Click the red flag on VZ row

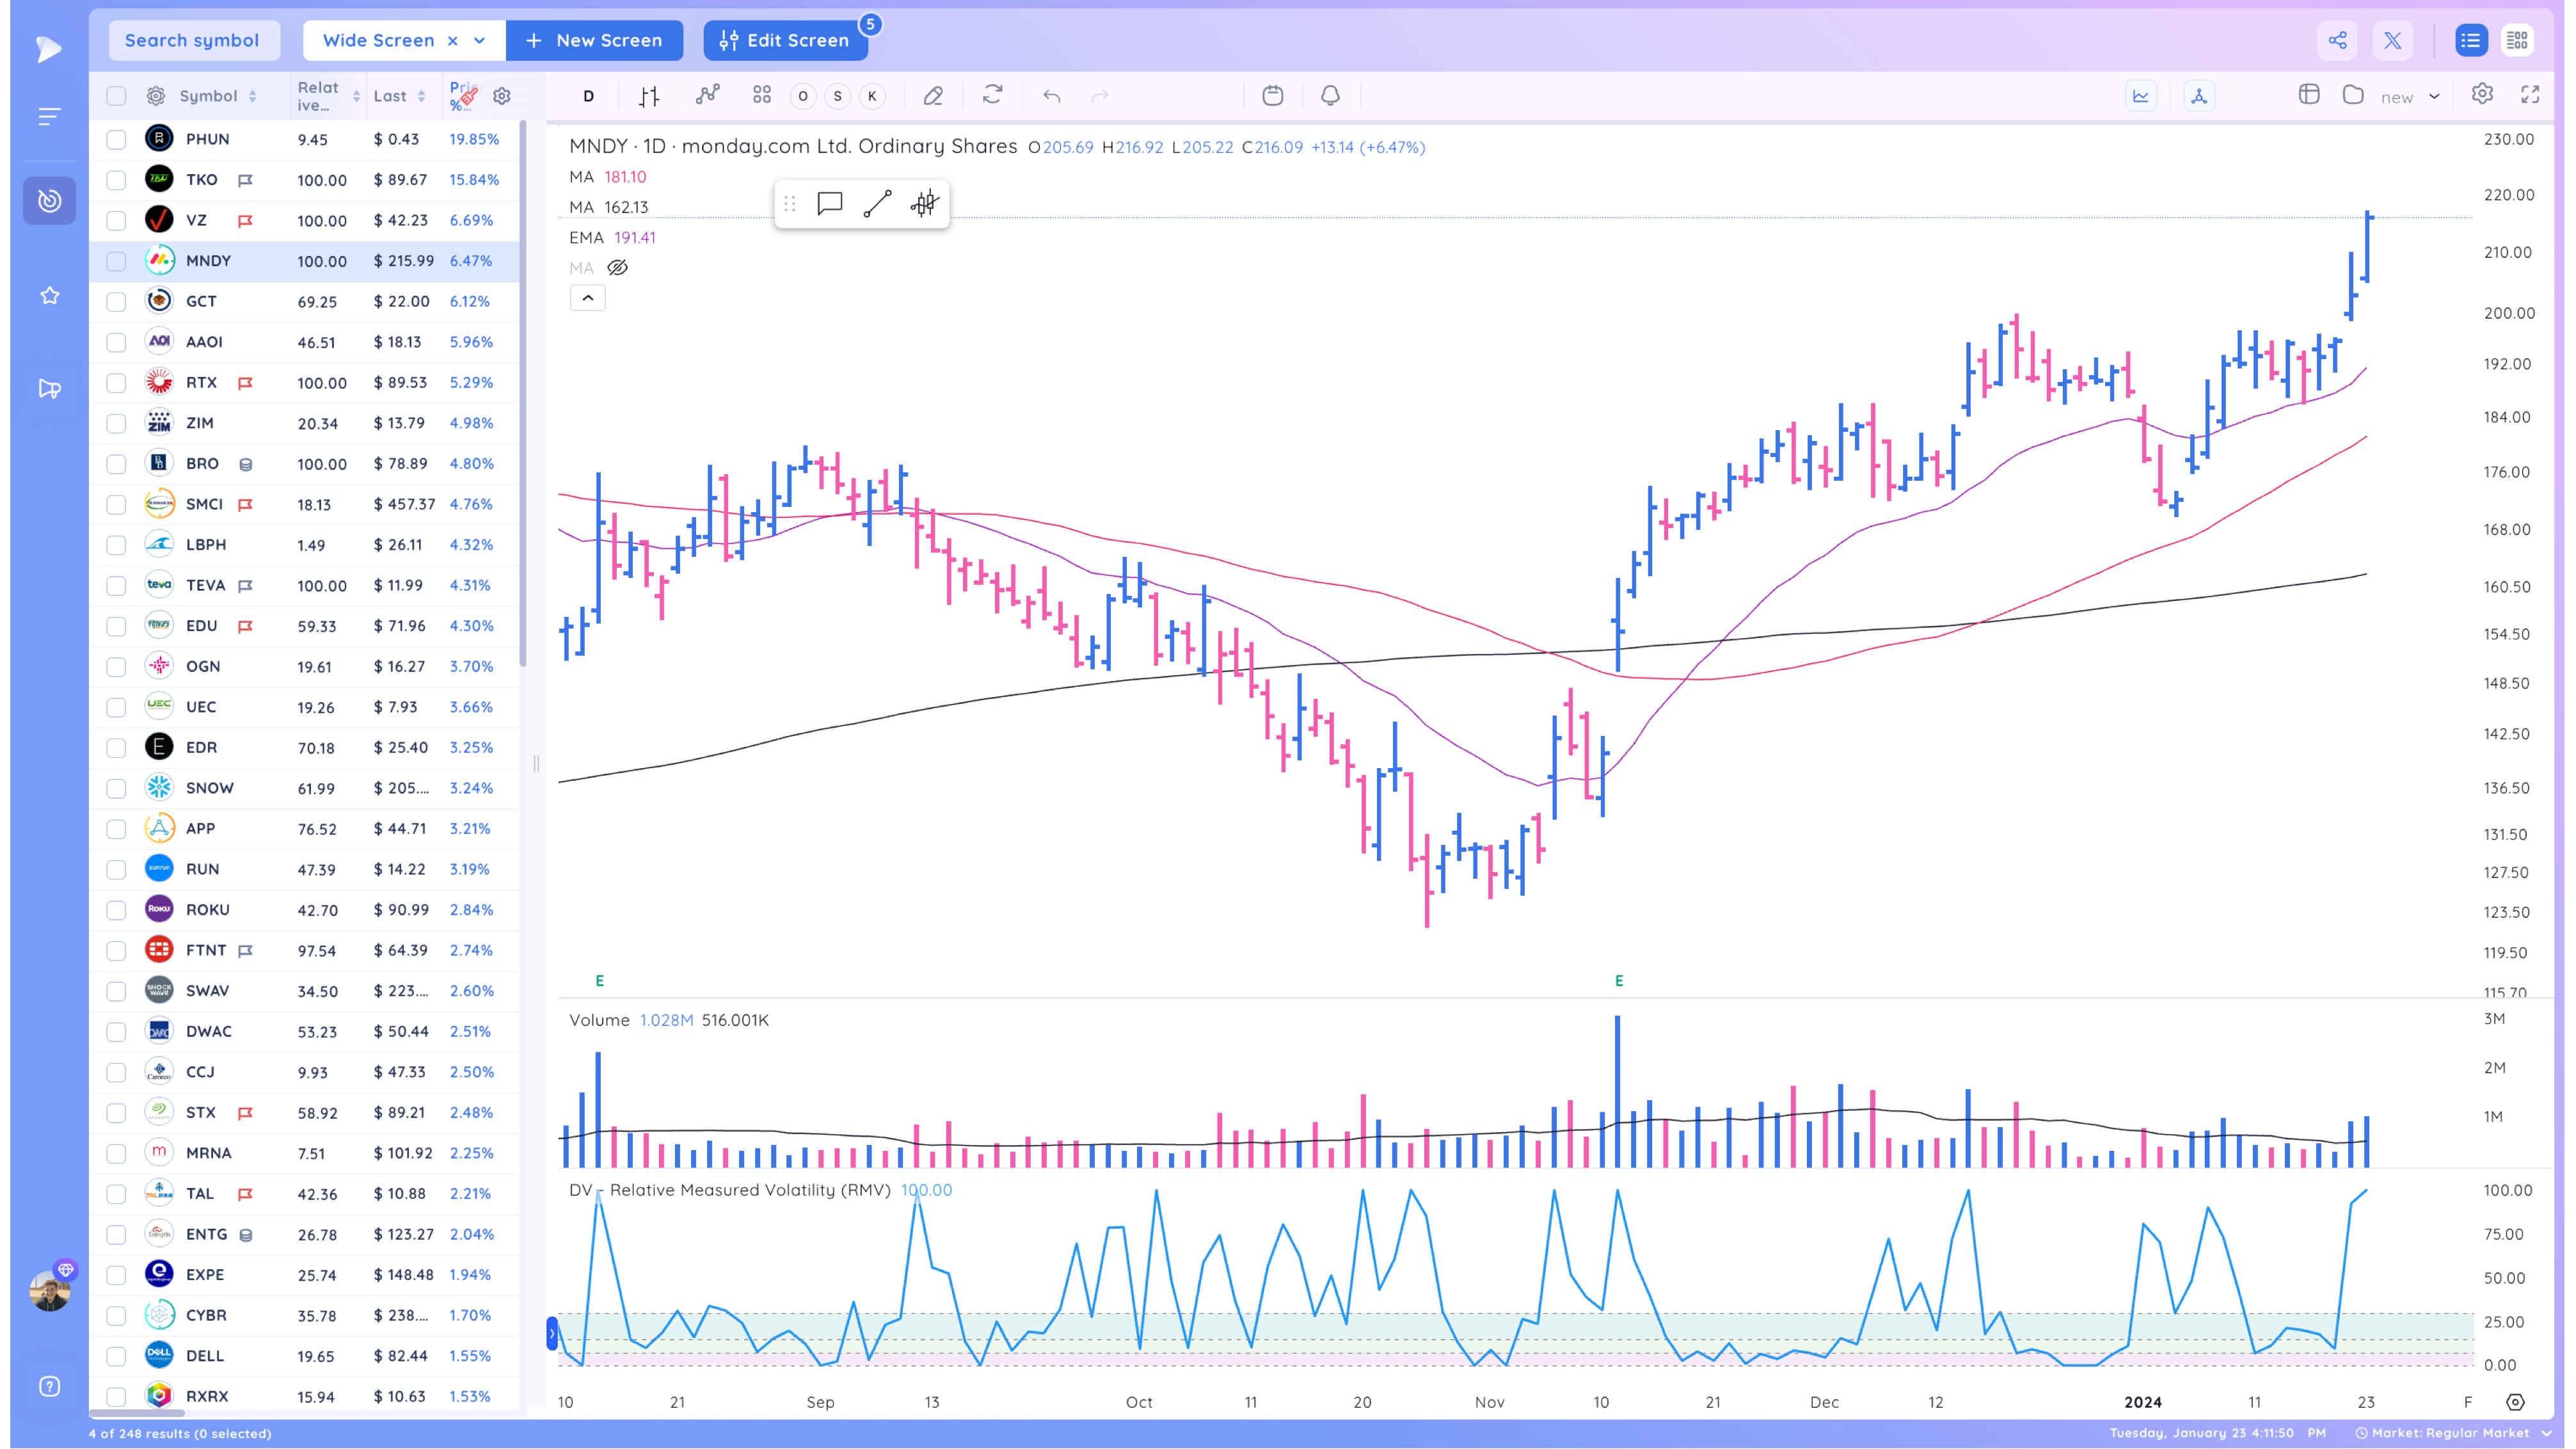pos(245,221)
